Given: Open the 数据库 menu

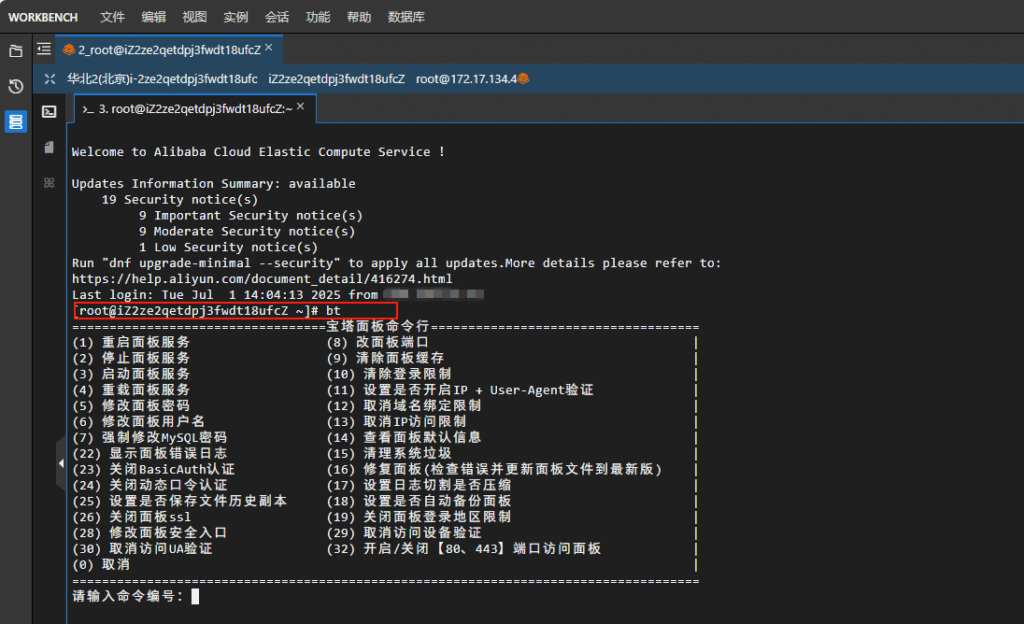Looking at the screenshot, I should [x=406, y=17].
